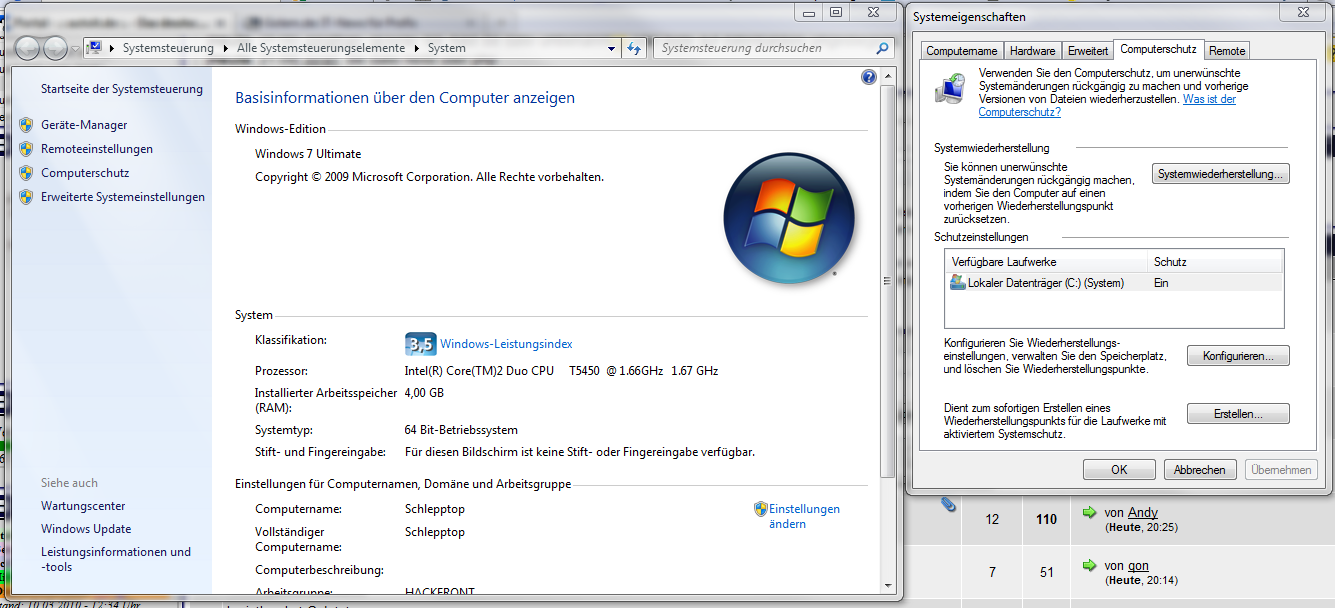Open the address bar history dropdown arrow
Screen dimensions: 1335x608
coord(613,48)
